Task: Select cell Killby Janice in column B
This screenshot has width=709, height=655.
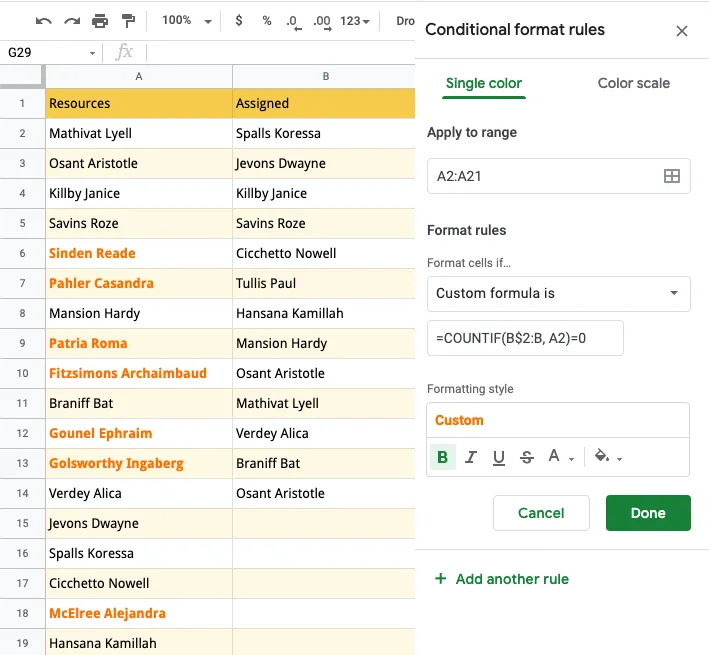Action: point(324,193)
